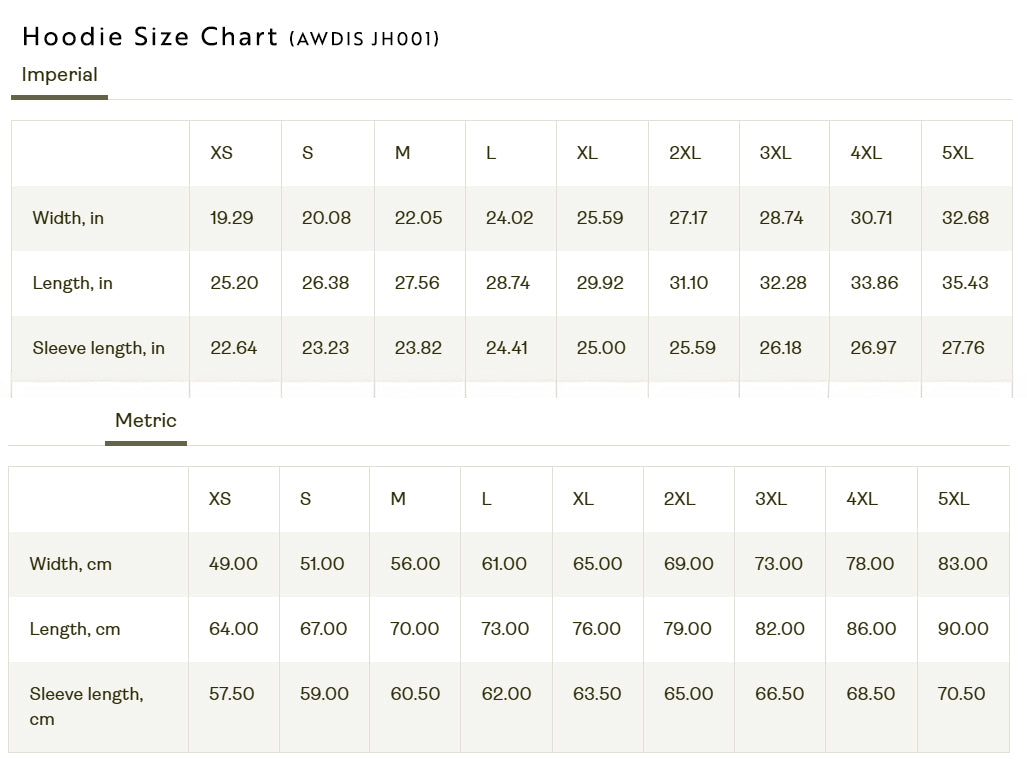Click the "Length, in" row label
This screenshot has width=1027, height=764.
72,283
